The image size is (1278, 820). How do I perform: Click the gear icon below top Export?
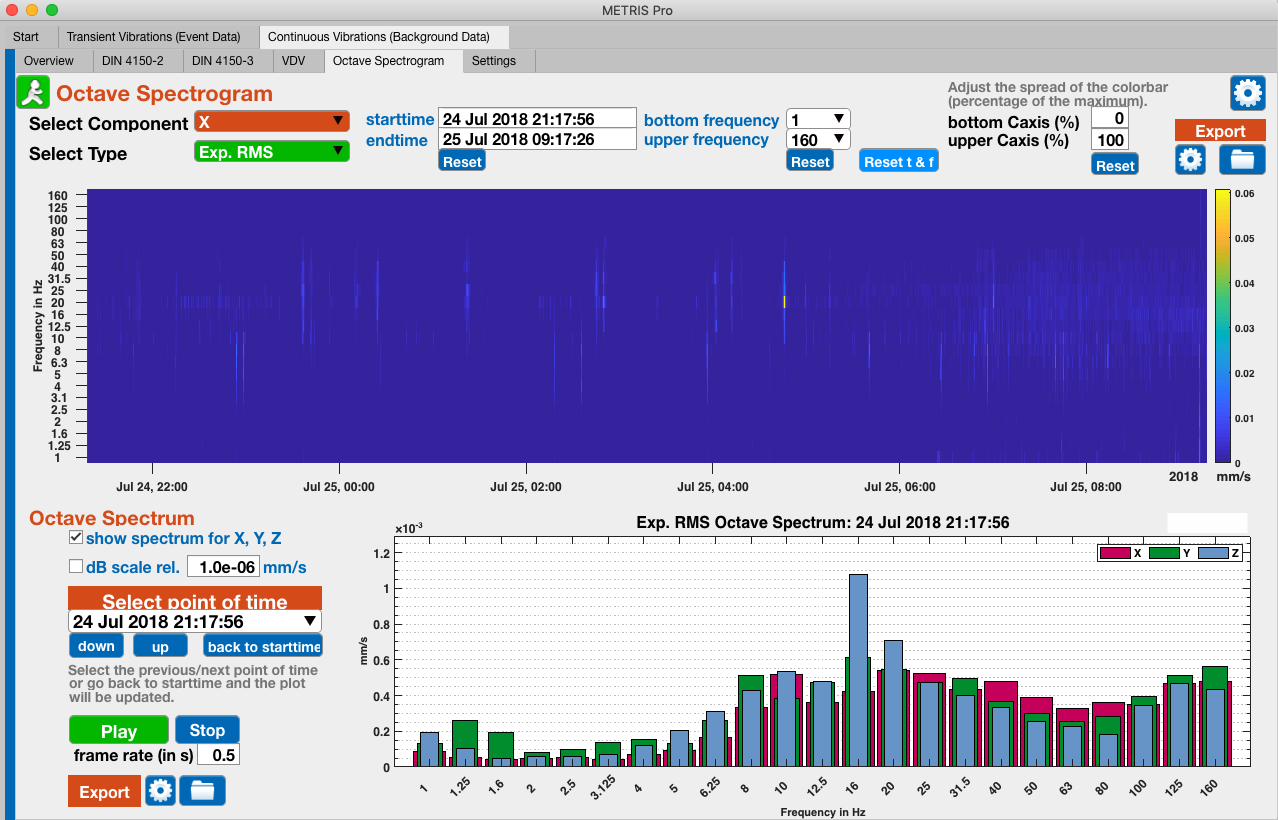[1189, 159]
